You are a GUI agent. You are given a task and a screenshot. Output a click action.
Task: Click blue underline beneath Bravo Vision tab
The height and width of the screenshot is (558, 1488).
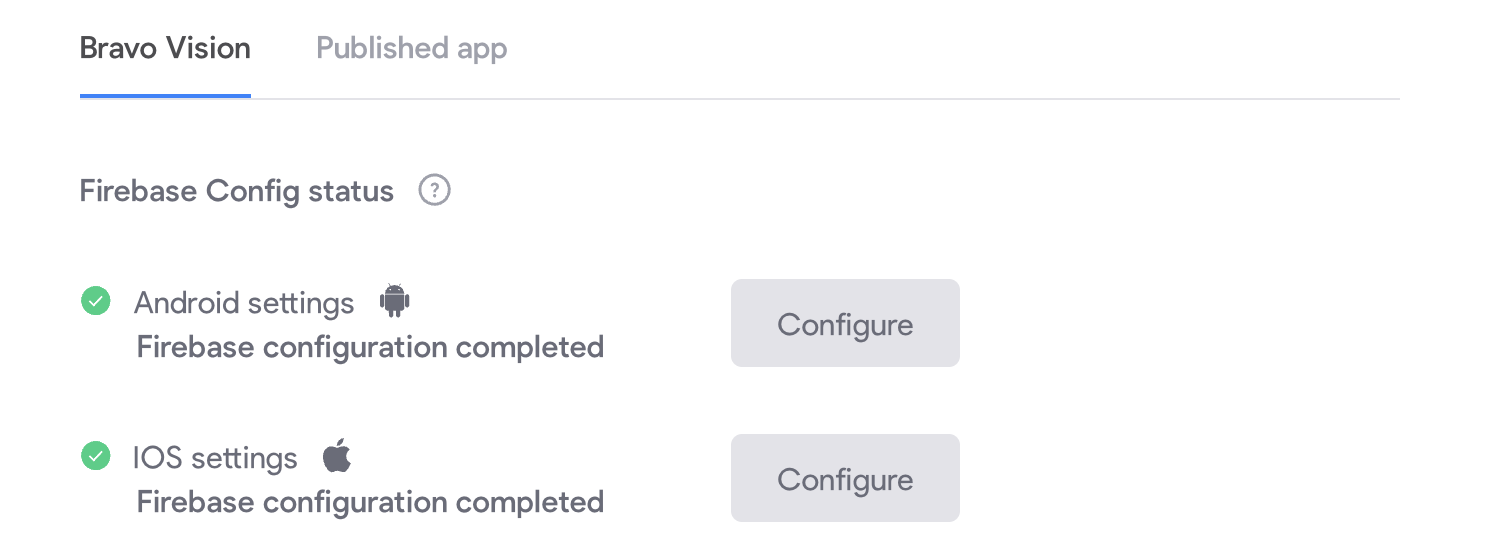165,96
